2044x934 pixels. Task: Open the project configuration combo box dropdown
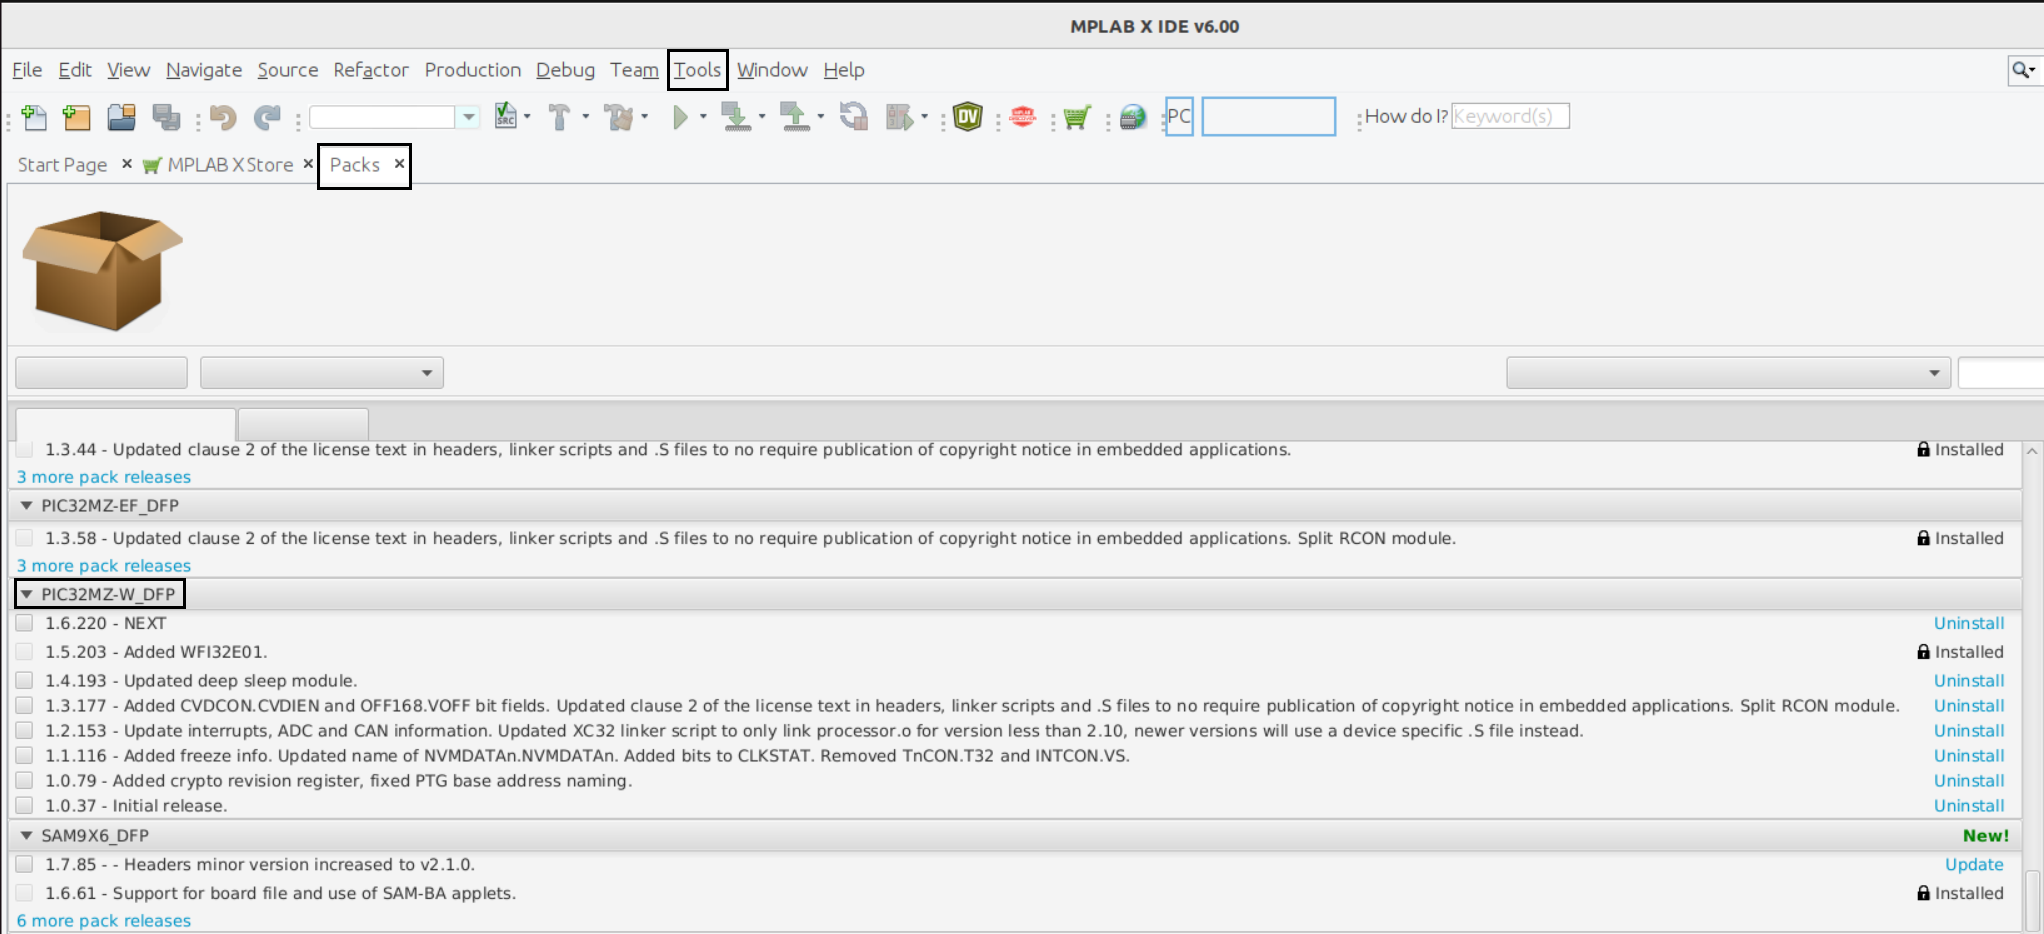click(x=468, y=117)
